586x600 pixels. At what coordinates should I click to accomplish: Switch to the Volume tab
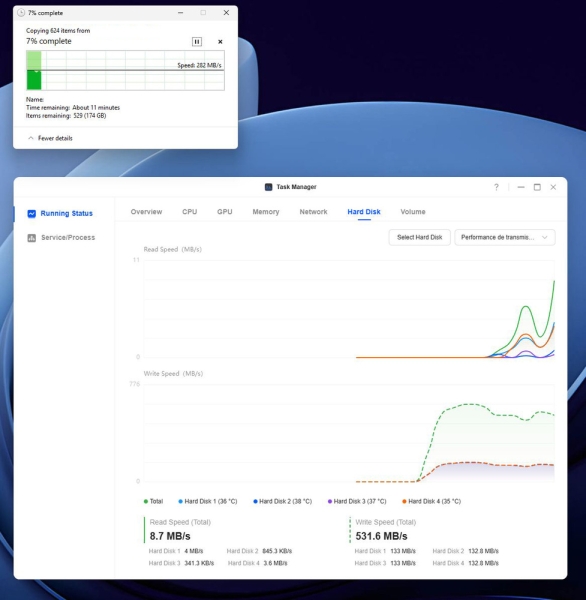413,212
